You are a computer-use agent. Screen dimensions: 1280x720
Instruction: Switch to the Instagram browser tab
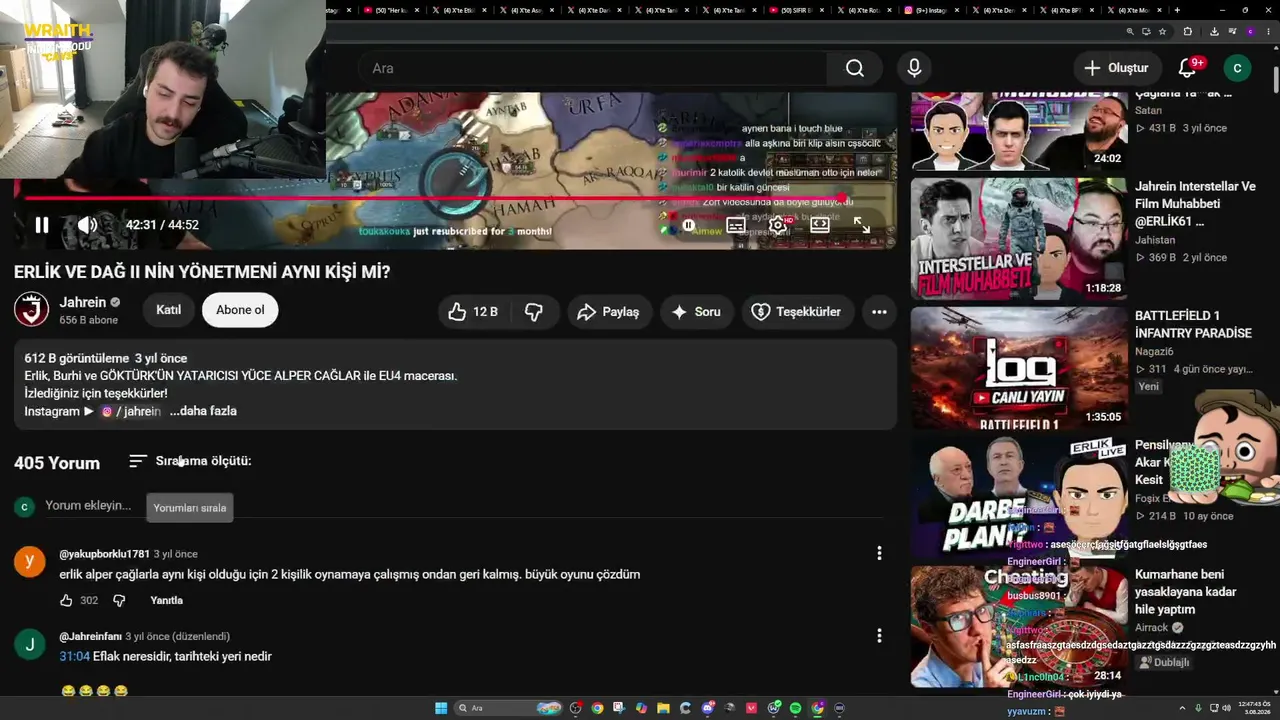click(x=930, y=10)
